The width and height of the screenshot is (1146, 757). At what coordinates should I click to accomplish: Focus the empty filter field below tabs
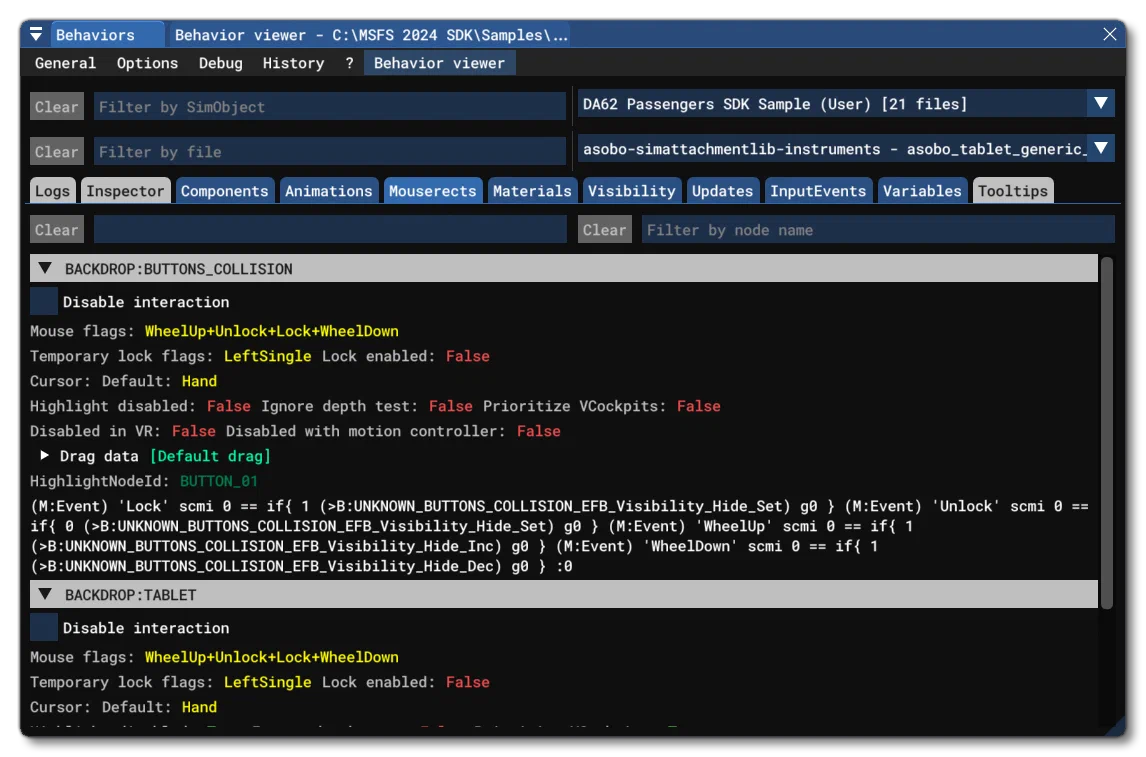(x=330, y=229)
